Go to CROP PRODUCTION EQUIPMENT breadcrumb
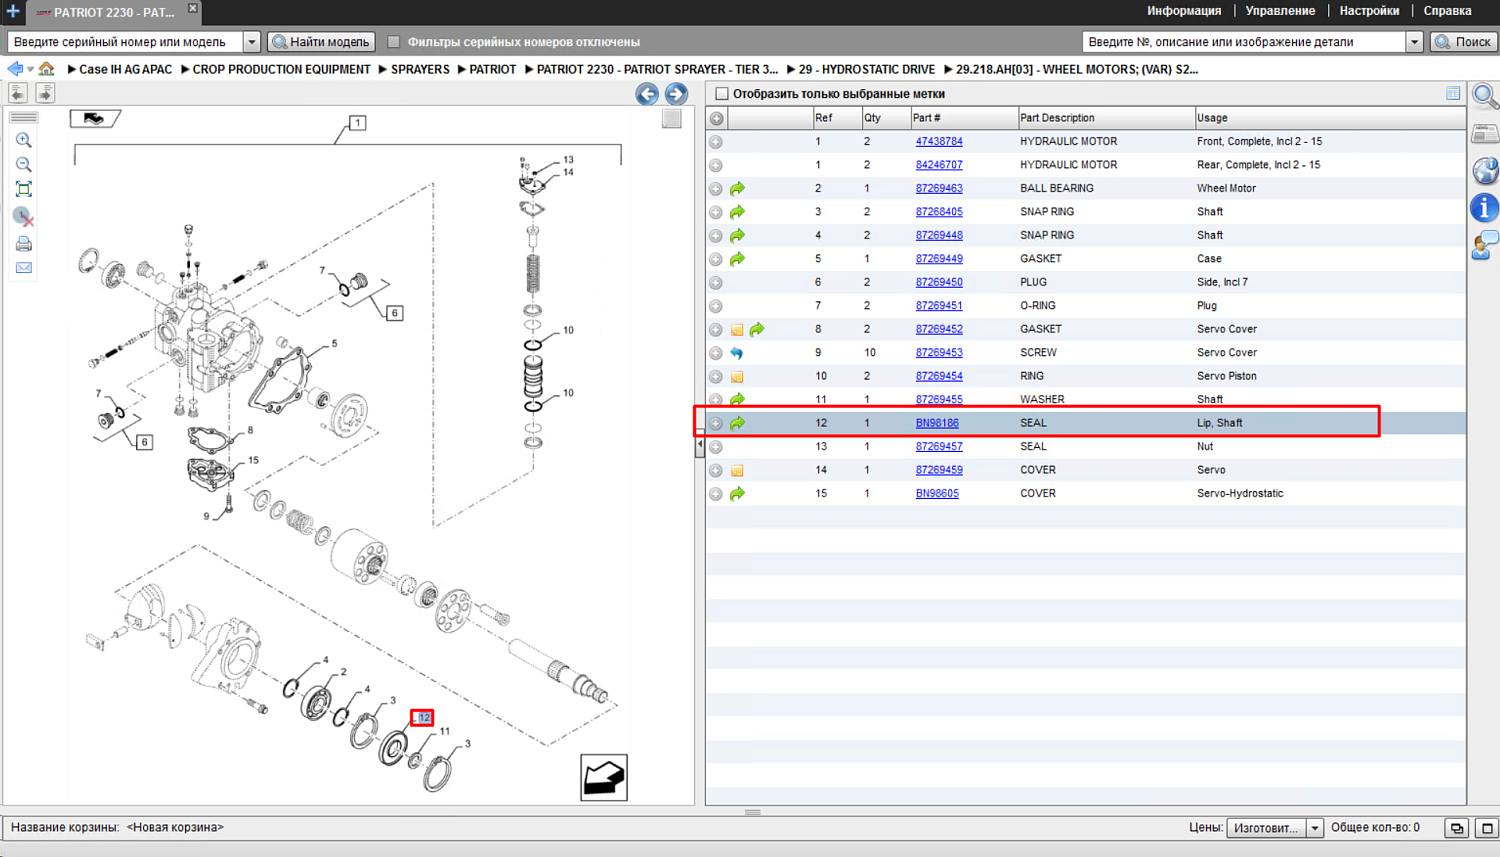 coord(281,69)
